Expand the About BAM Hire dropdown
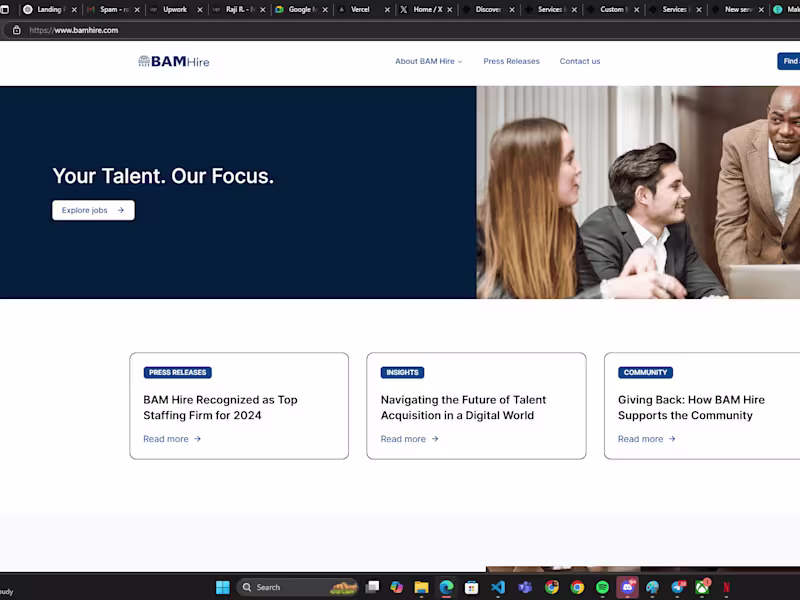 [x=428, y=61]
